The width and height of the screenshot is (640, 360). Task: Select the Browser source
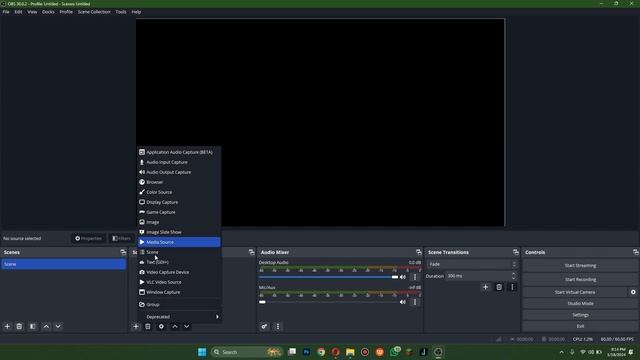[180, 182]
